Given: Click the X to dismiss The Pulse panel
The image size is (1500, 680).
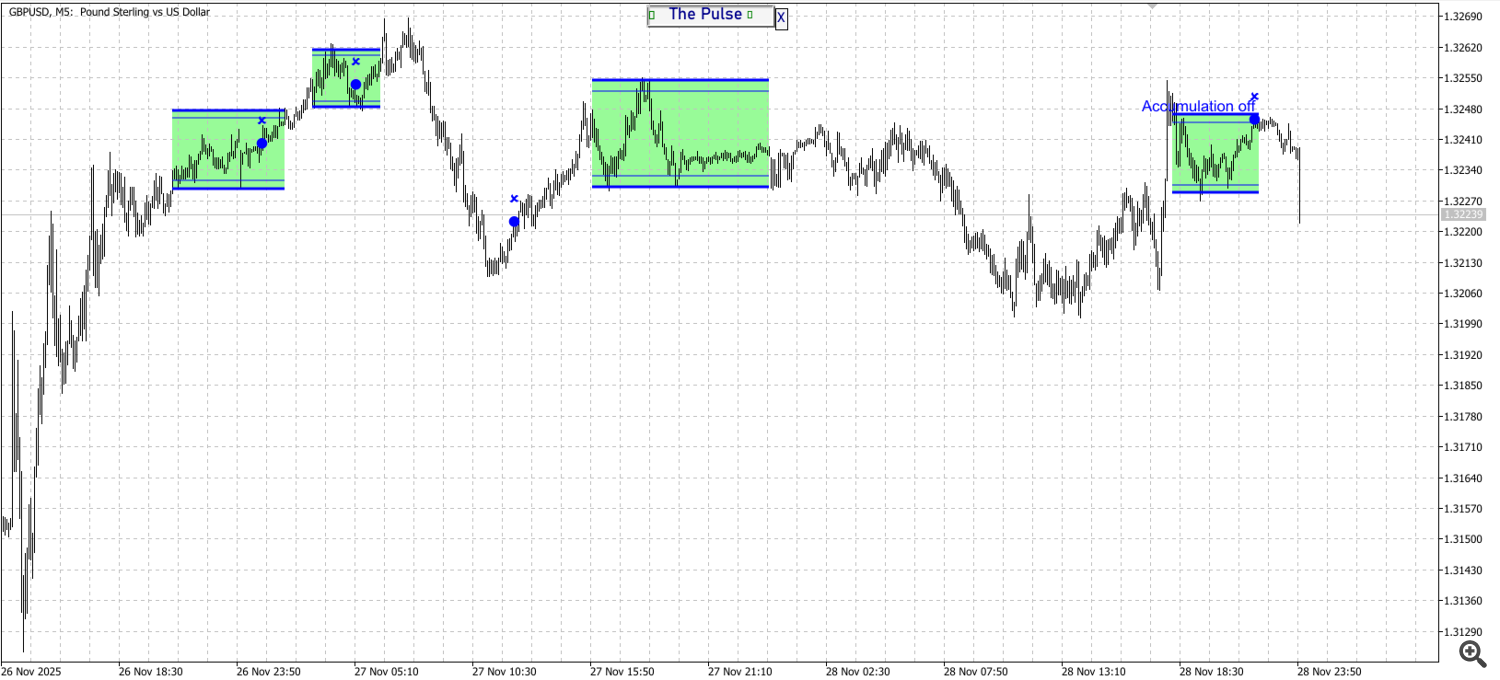Looking at the screenshot, I should pyautogui.click(x=780, y=17).
